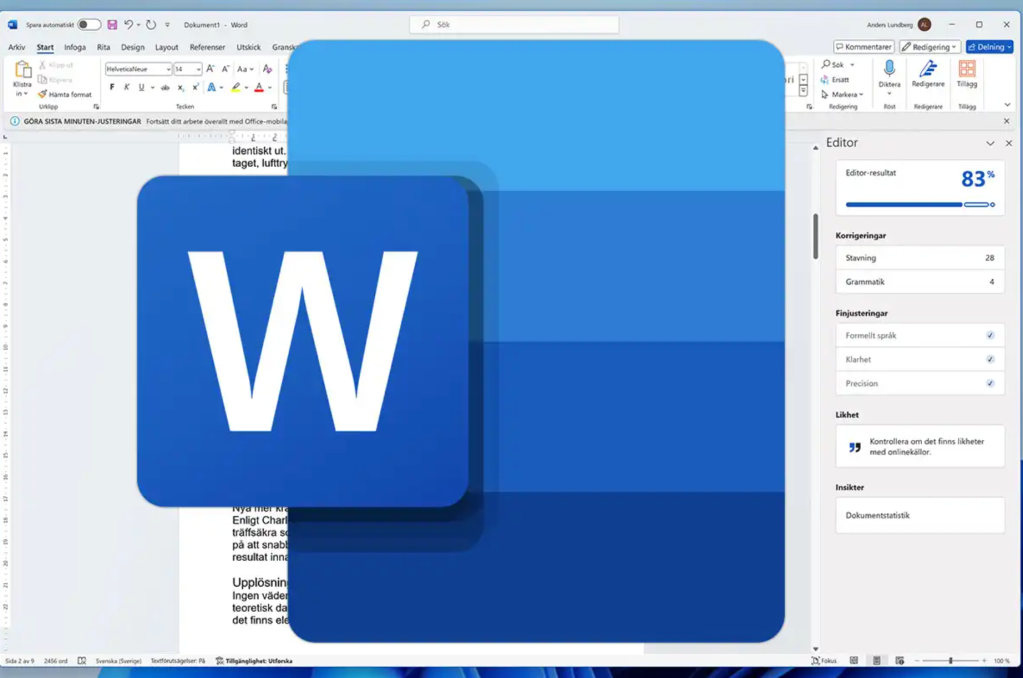Click Kontrollera om det finns likheter card
Viewport: 1023px width, 678px height.
coord(920,446)
